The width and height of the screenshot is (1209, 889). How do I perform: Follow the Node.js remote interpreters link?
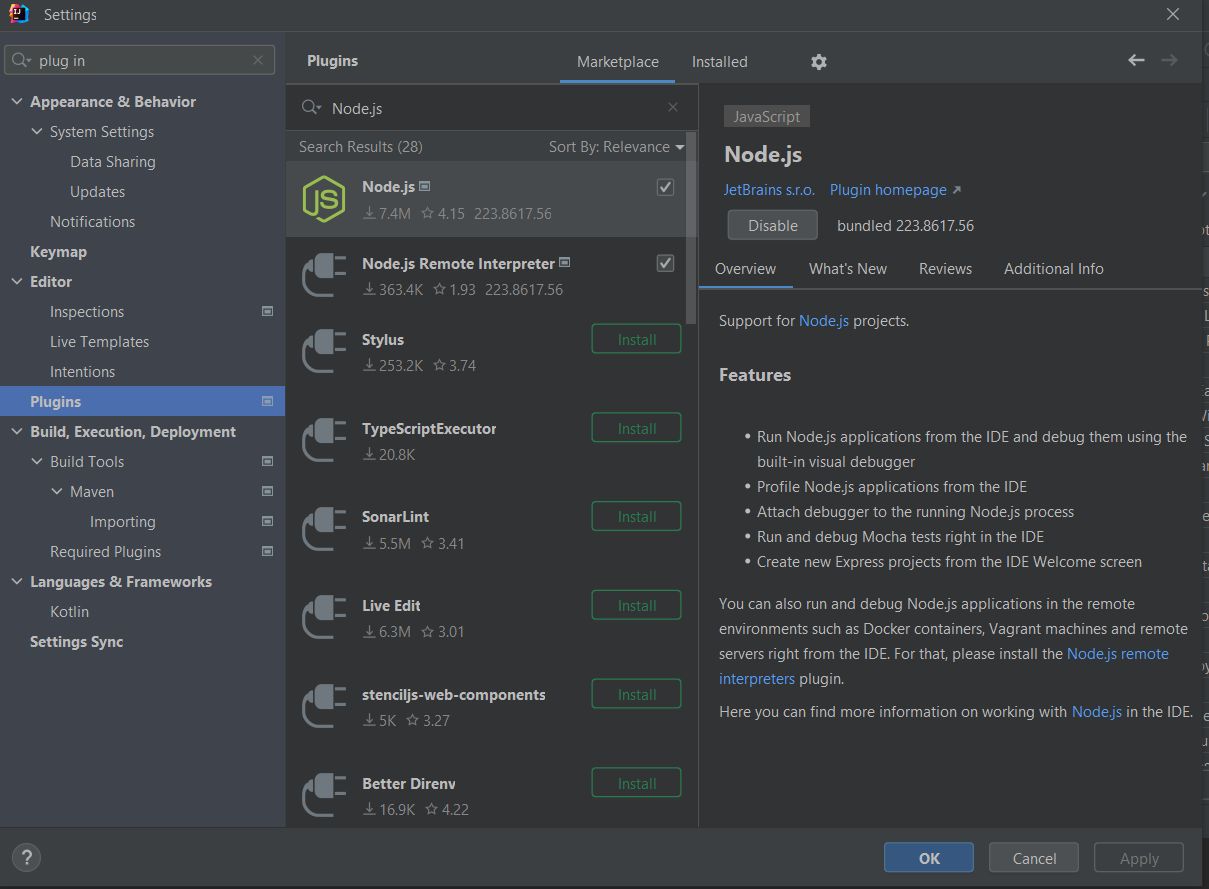[944, 666]
